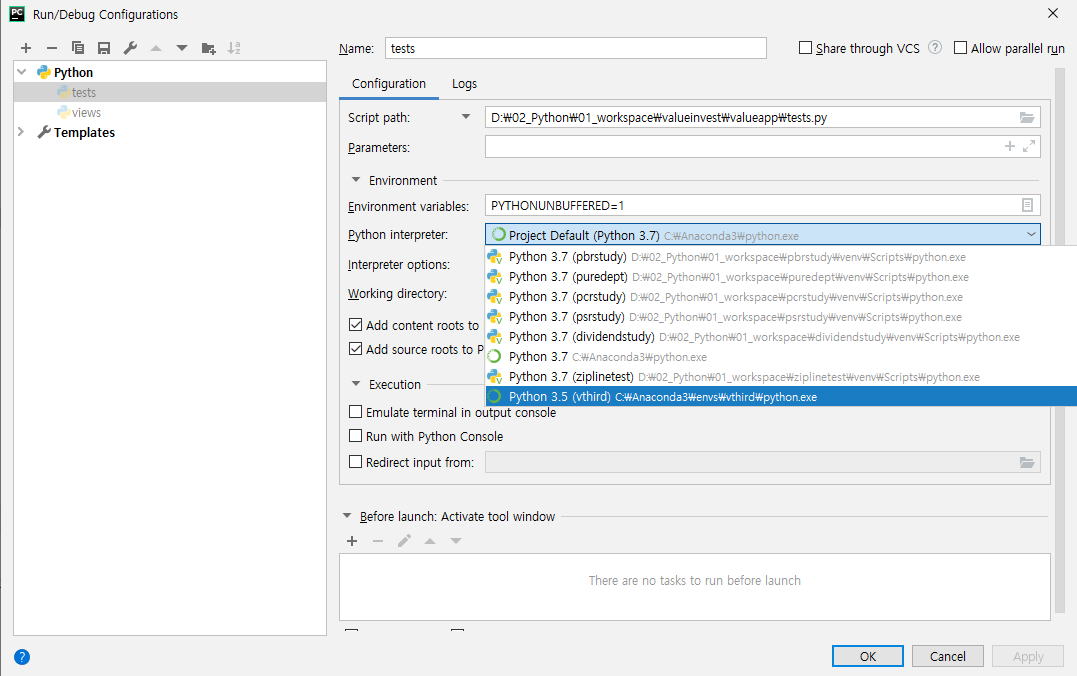Choose Python 3.5 (vthird) interpreter
This screenshot has width=1077, height=676.
coord(781,396)
